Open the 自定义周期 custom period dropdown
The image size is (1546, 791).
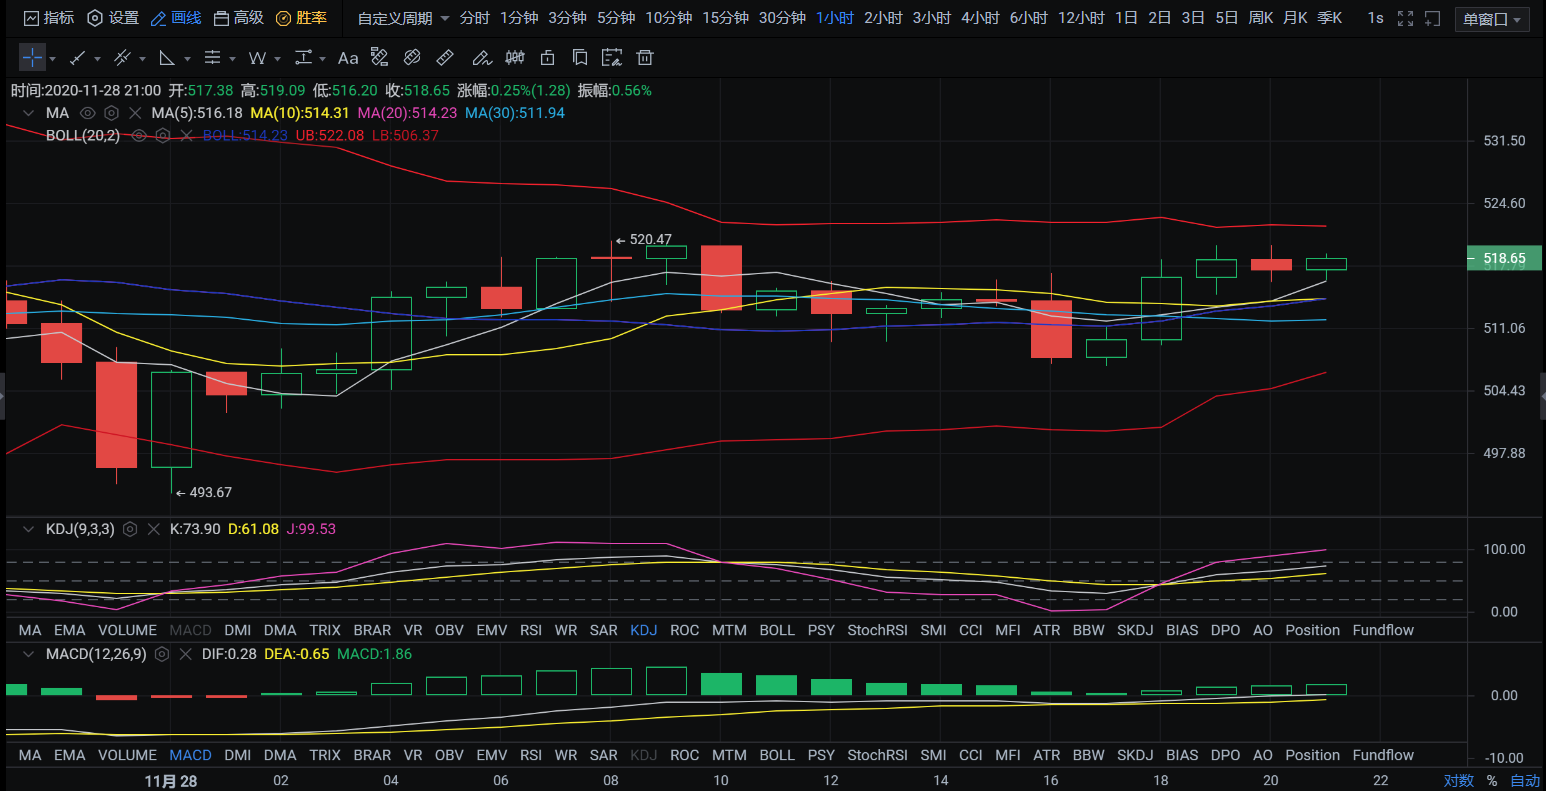403,18
